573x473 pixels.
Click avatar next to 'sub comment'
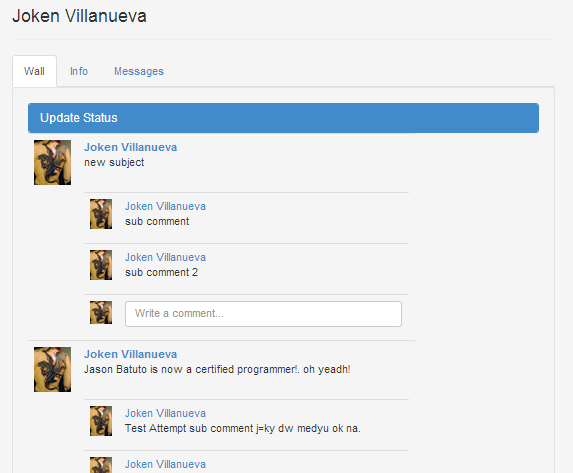pos(101,214)
